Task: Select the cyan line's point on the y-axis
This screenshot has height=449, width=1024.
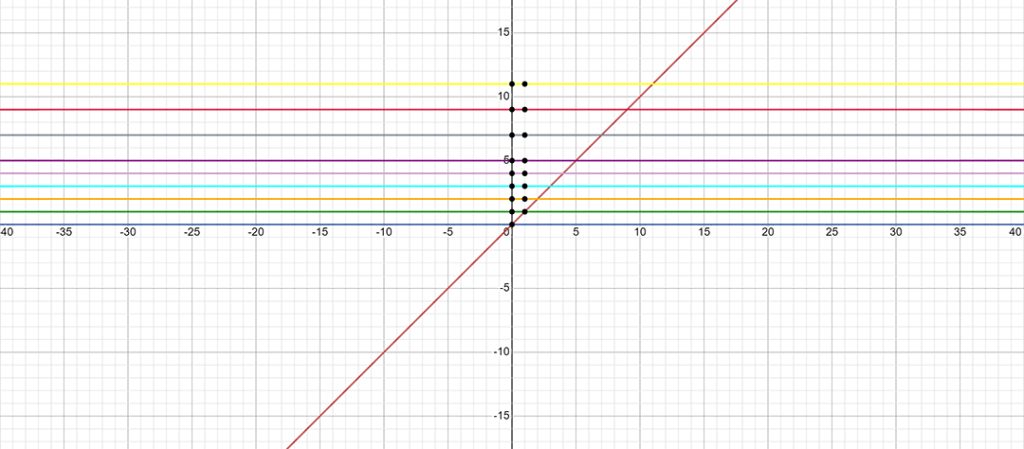Action: coord(512,186)
